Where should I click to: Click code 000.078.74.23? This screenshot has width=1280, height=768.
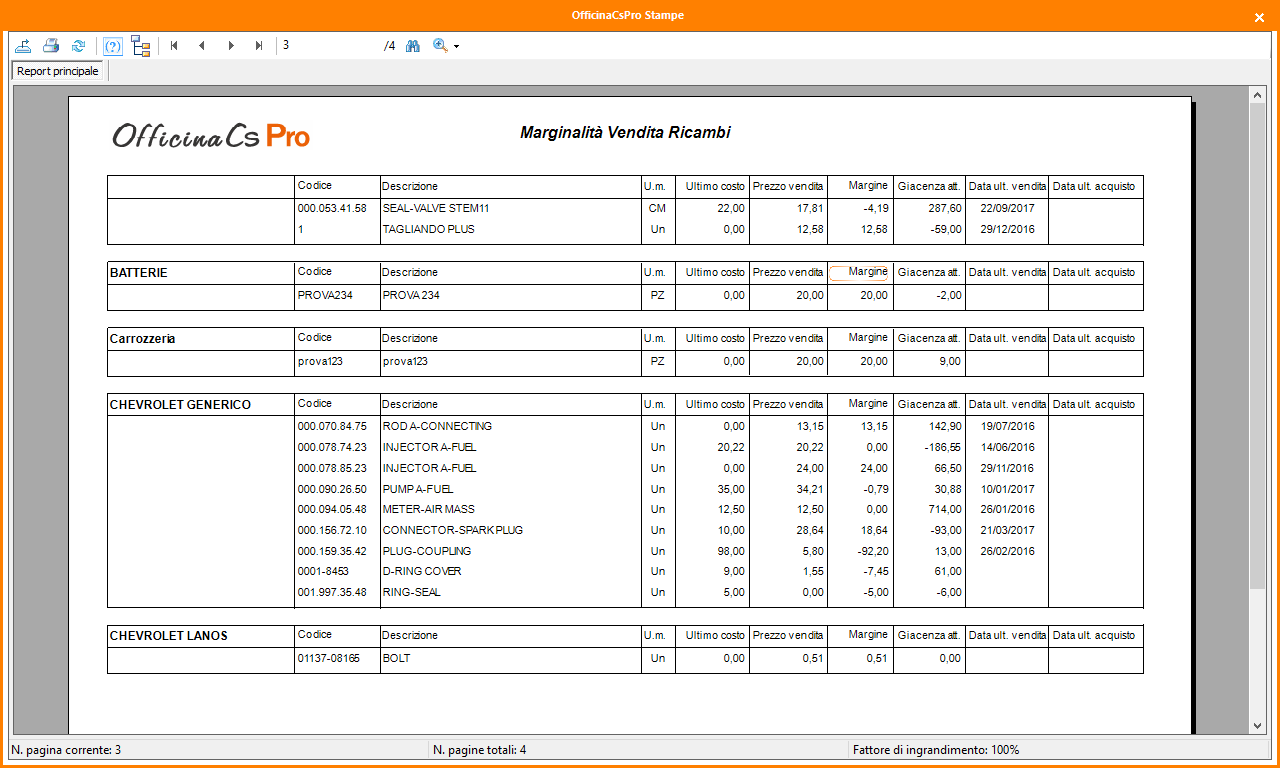click(x=332, y=448)
